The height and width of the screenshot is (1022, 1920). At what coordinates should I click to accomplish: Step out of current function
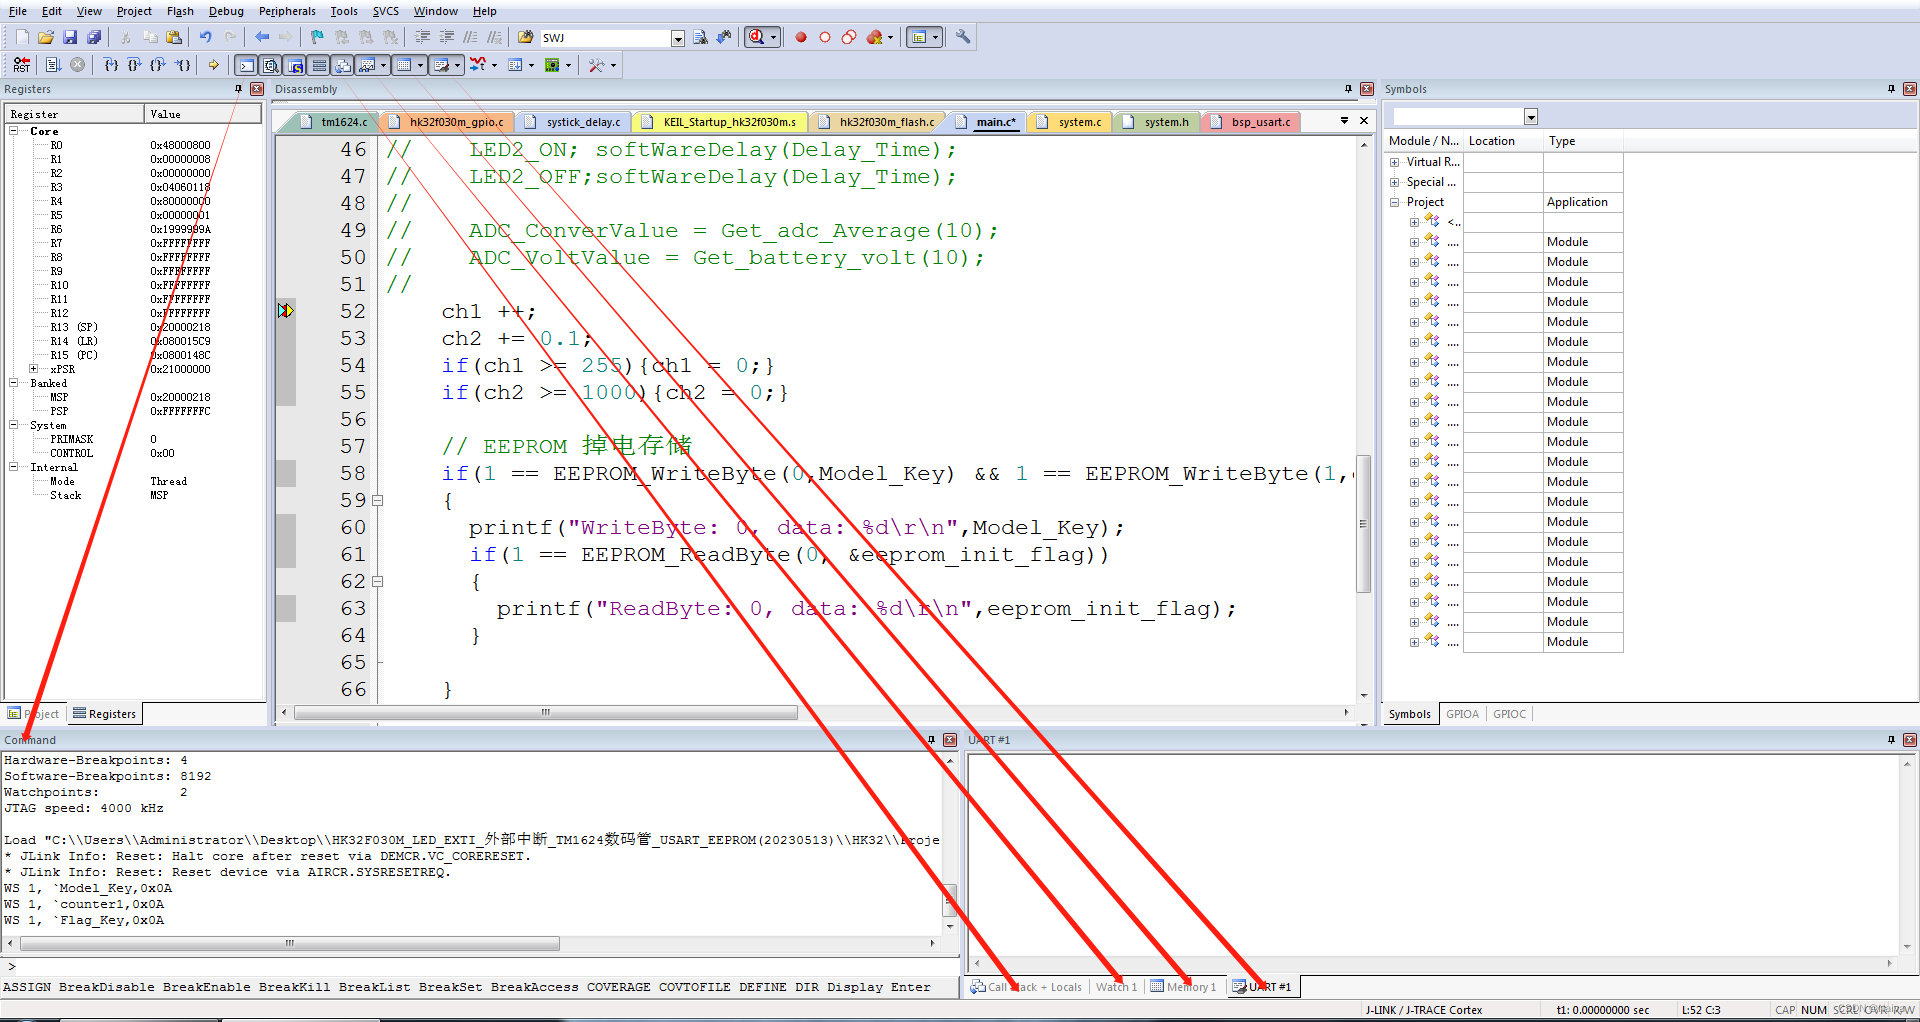click(x=158, y=65)
